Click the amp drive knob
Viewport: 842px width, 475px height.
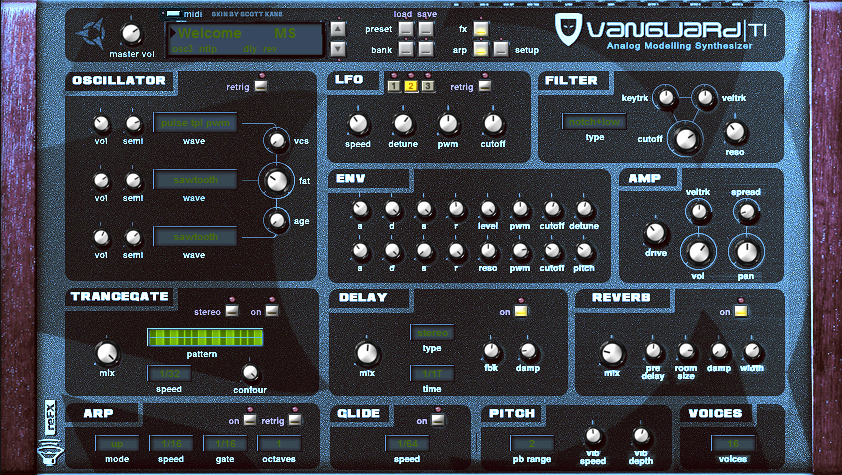[x=655, y=233]
